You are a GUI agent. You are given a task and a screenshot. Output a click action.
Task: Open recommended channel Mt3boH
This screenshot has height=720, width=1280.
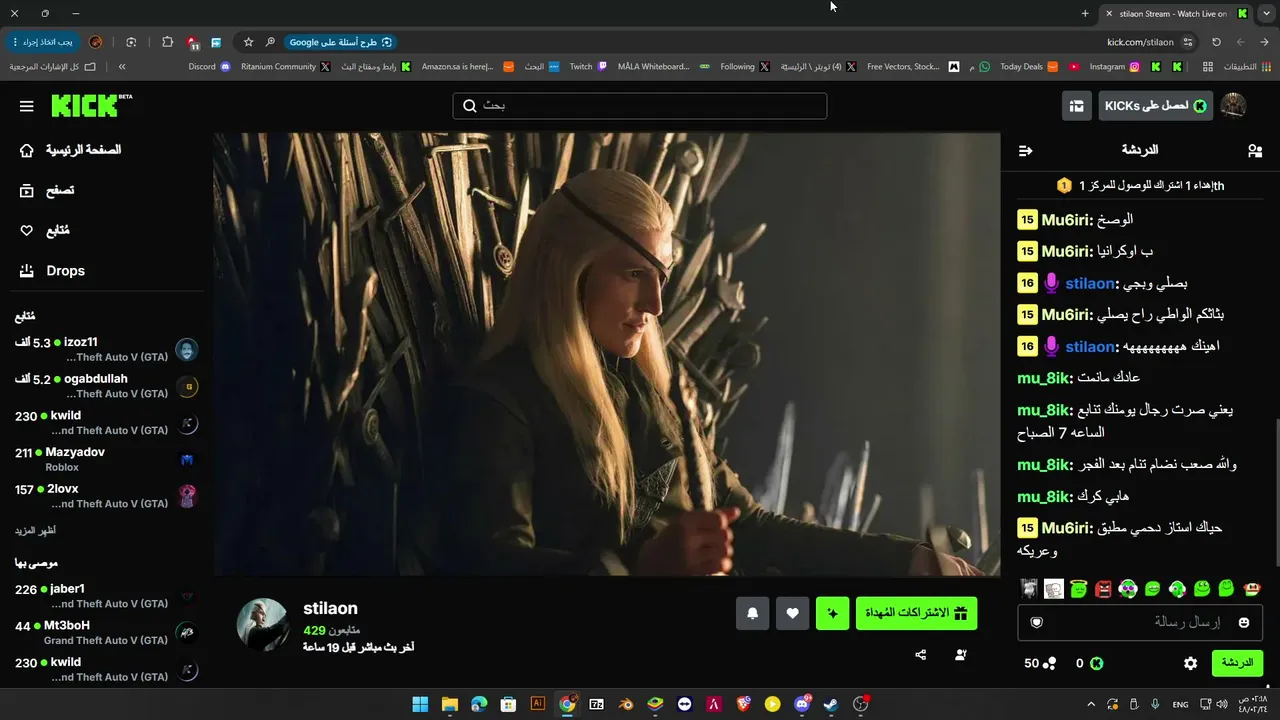tap(106, 632)
